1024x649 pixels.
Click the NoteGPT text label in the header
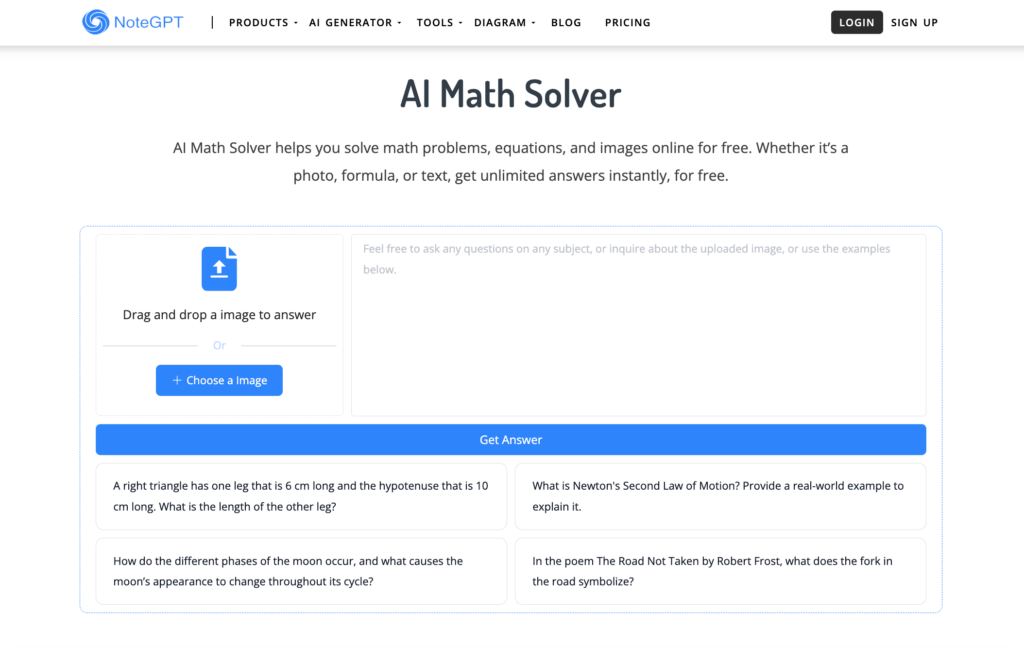(143, 21)
